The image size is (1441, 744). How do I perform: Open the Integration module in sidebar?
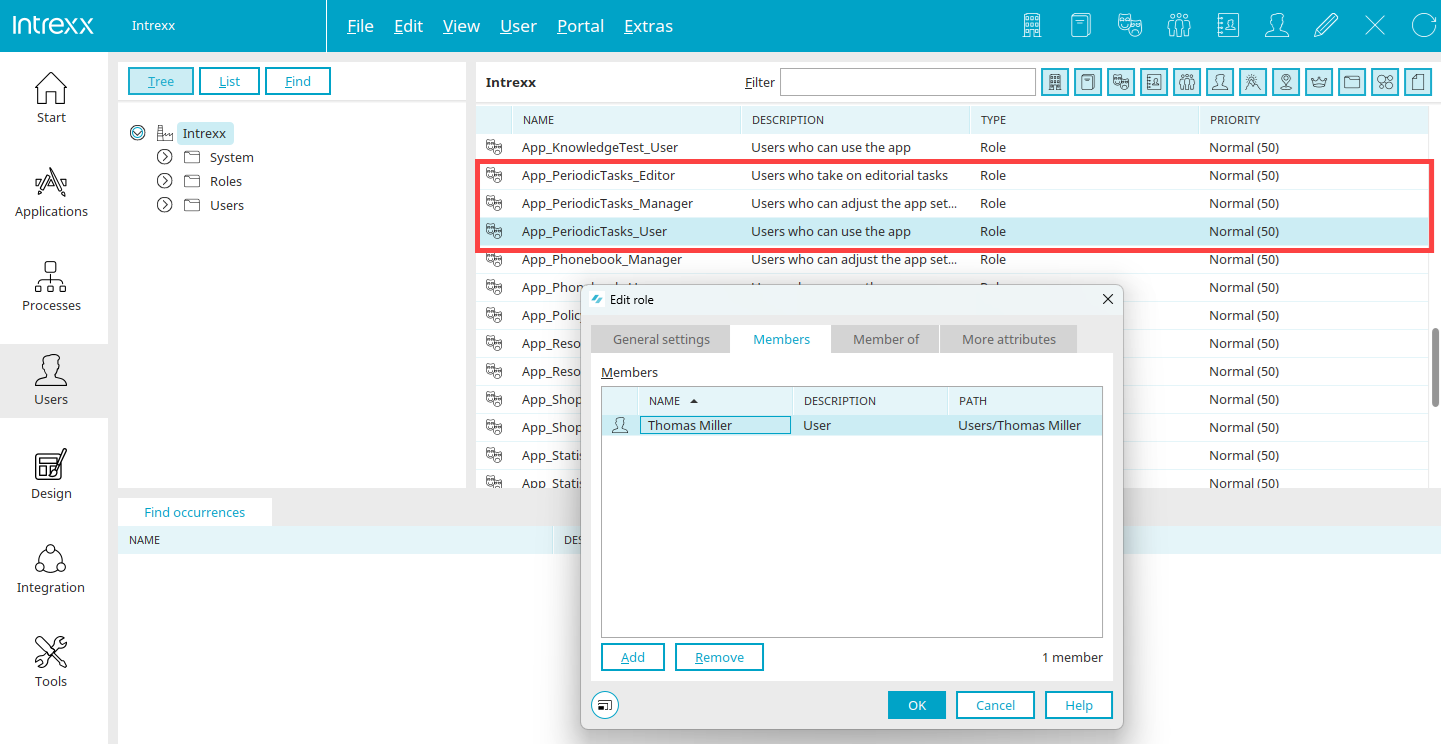click(51, 568)
